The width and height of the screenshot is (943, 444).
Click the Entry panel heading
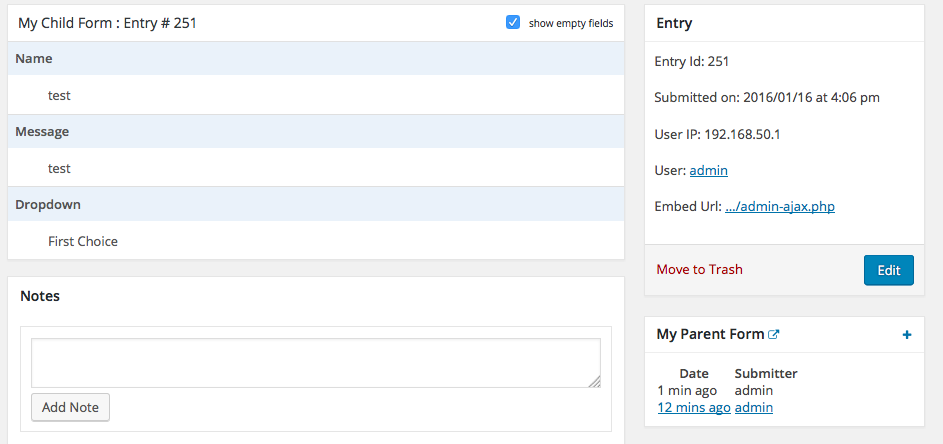point(674,23)
